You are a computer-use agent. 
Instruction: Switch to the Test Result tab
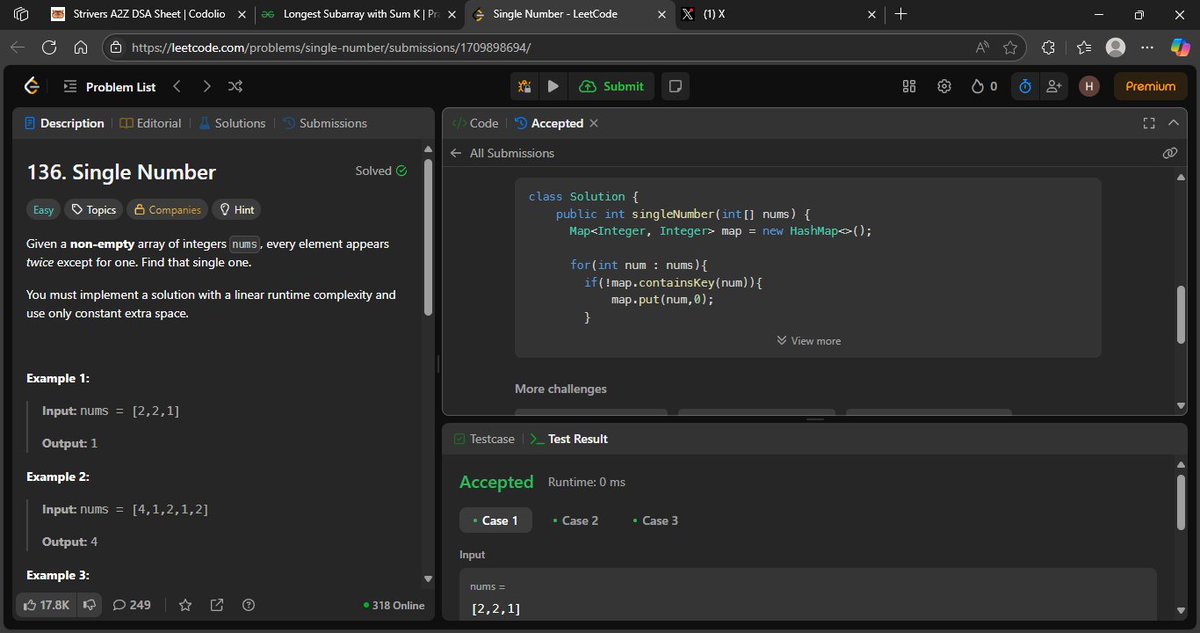[x=568, y=439]
